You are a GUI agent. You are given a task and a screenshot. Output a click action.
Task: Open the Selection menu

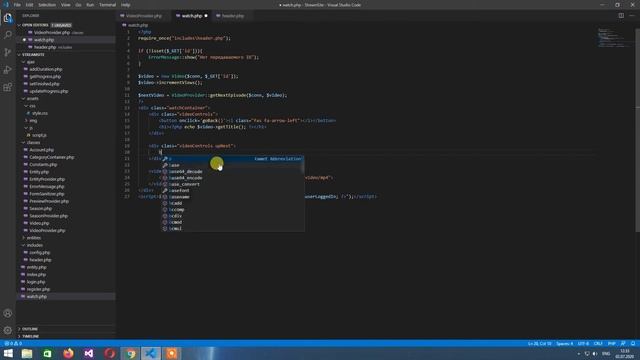(47, 5)
